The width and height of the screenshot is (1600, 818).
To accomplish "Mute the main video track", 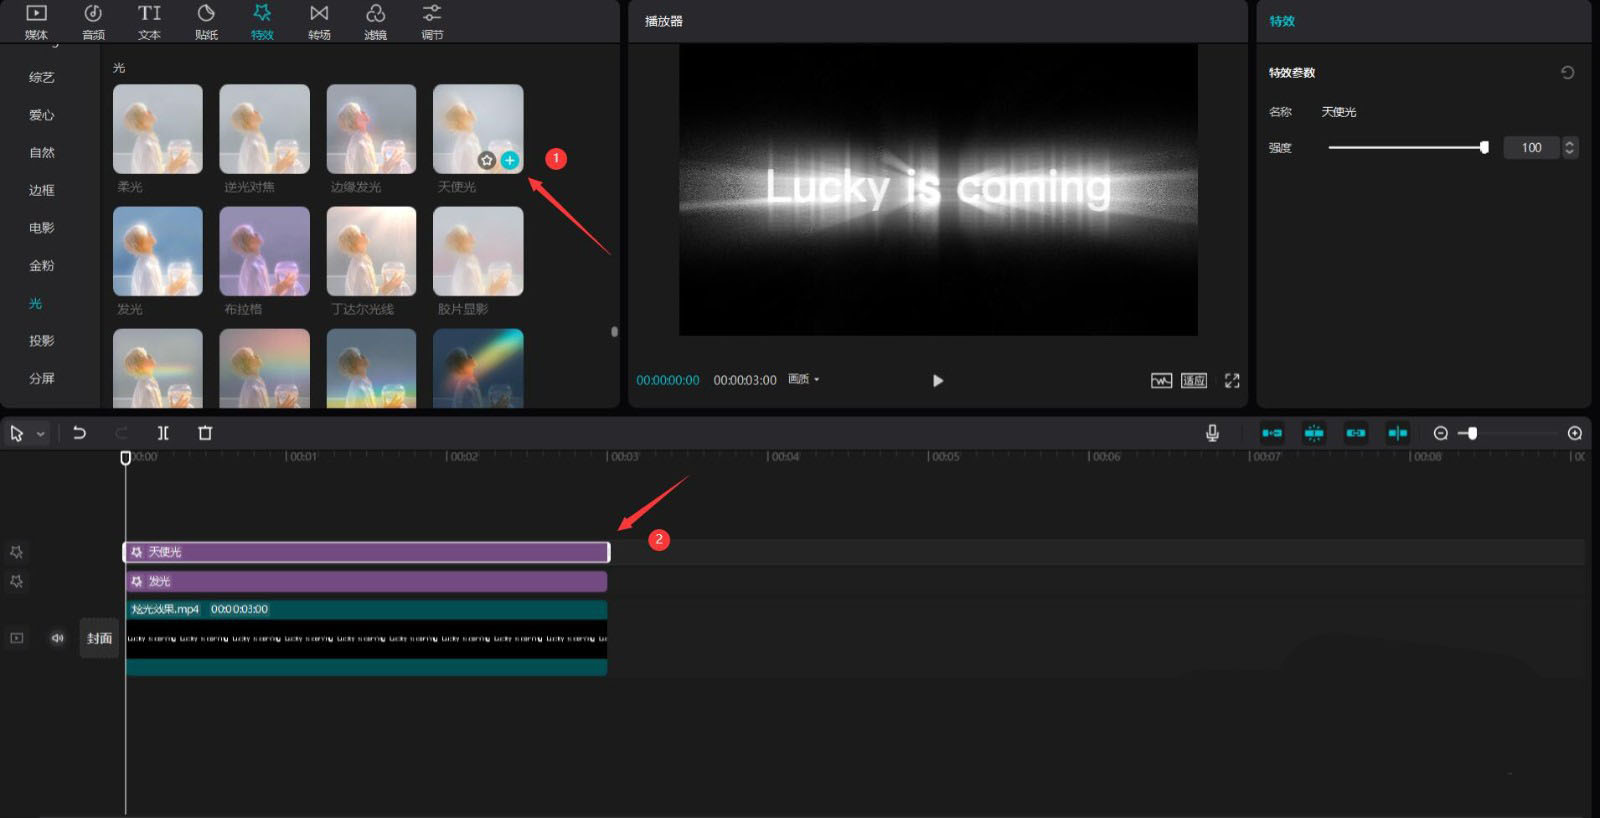I will pyautogui.click(x=58, y=638).
